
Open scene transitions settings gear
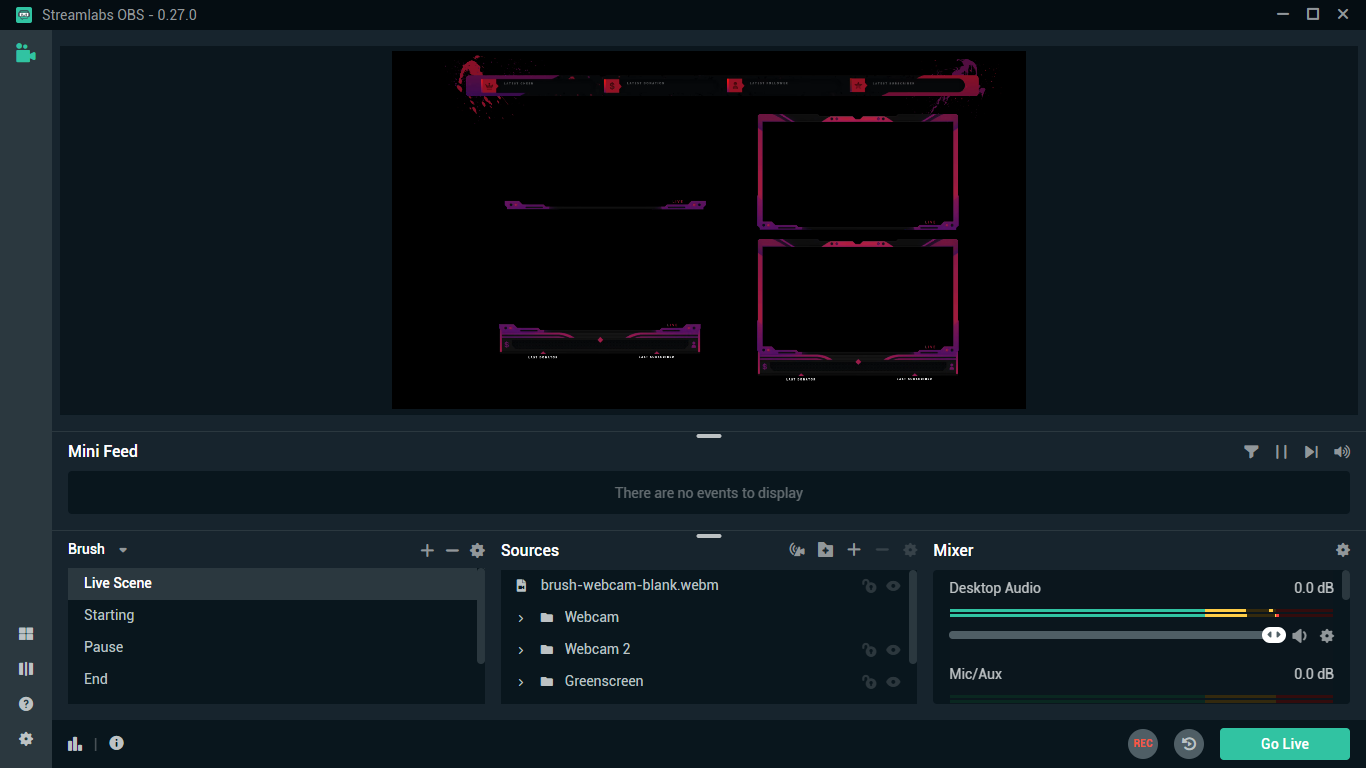tap(478, 551)
